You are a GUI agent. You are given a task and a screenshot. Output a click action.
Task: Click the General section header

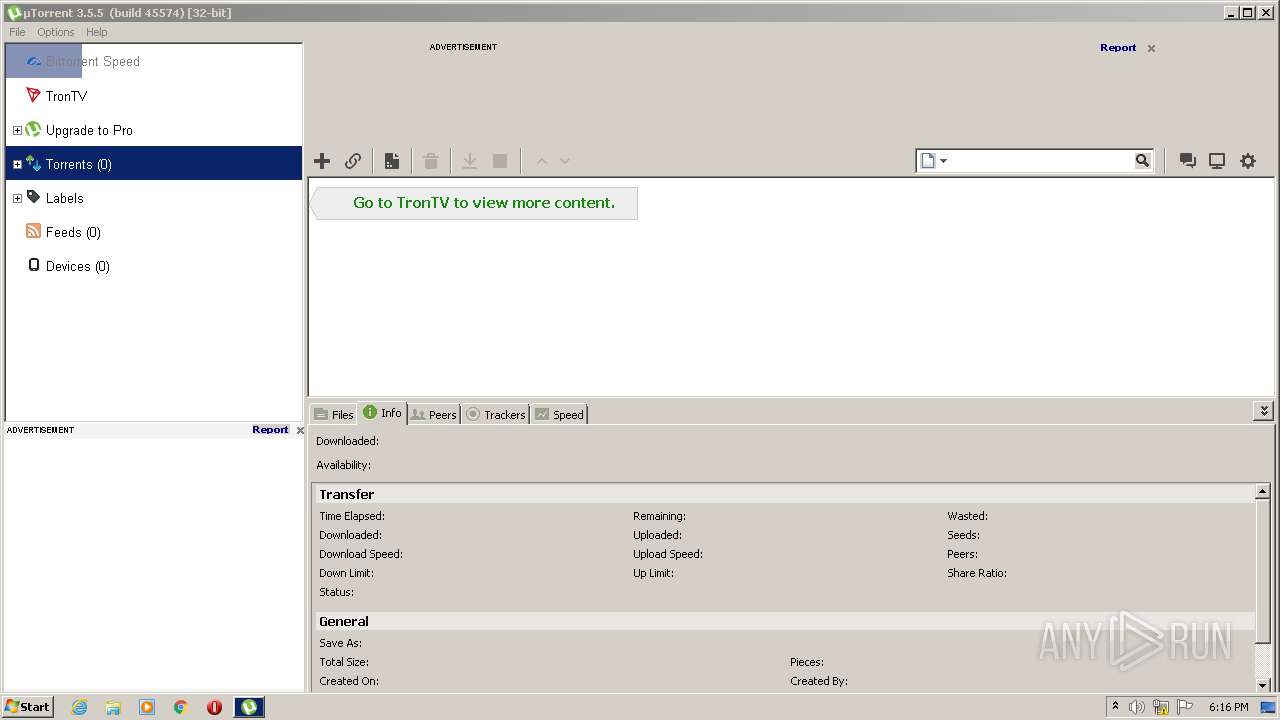tap(784, 621)
